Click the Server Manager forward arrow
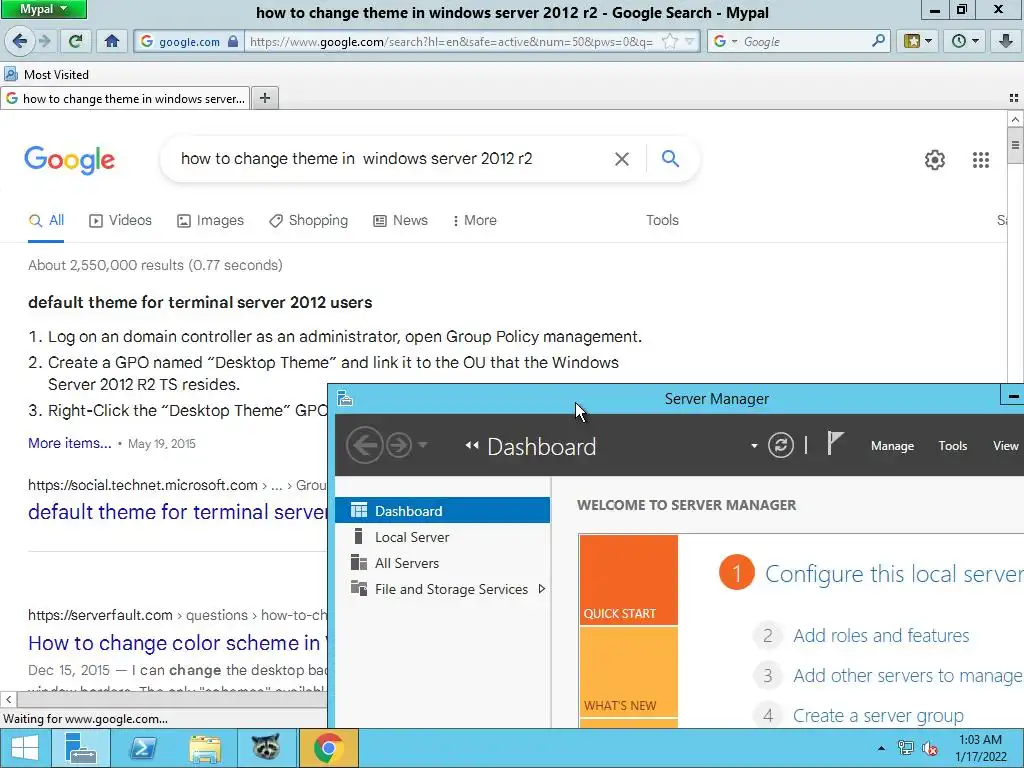The height and width of the screenshot is (768, 1024). [398, 445]
